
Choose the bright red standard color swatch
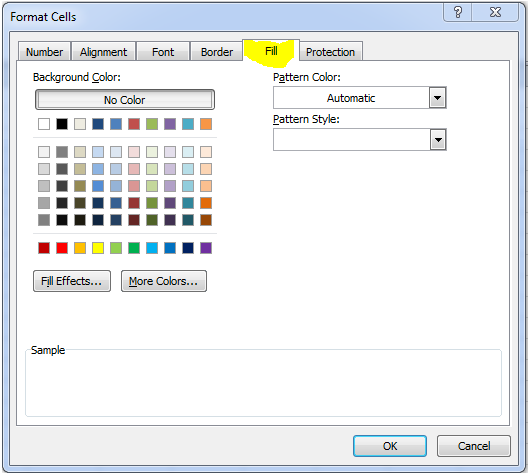pyautogui.click(x=62, y=248)
